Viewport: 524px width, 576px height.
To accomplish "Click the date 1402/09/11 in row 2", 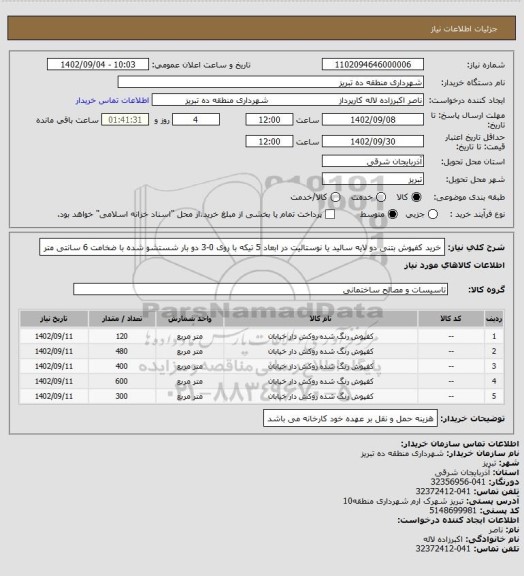I will [x=54, y=351].
